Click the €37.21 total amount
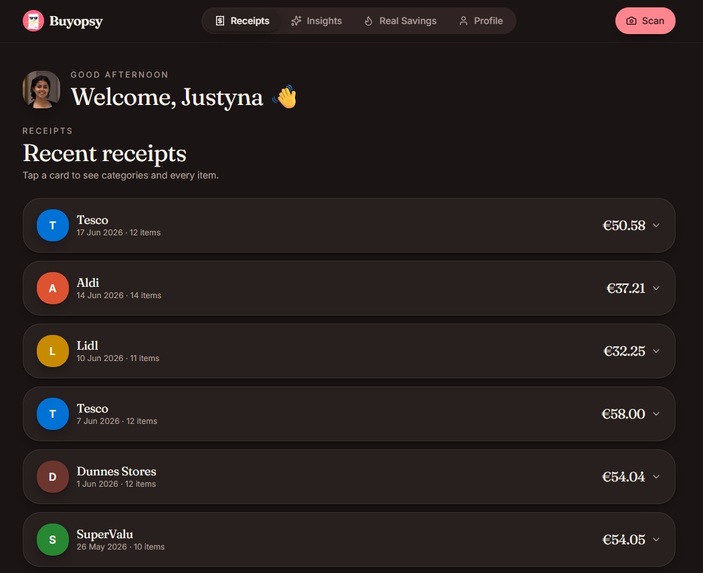 (x=626, y=288)
